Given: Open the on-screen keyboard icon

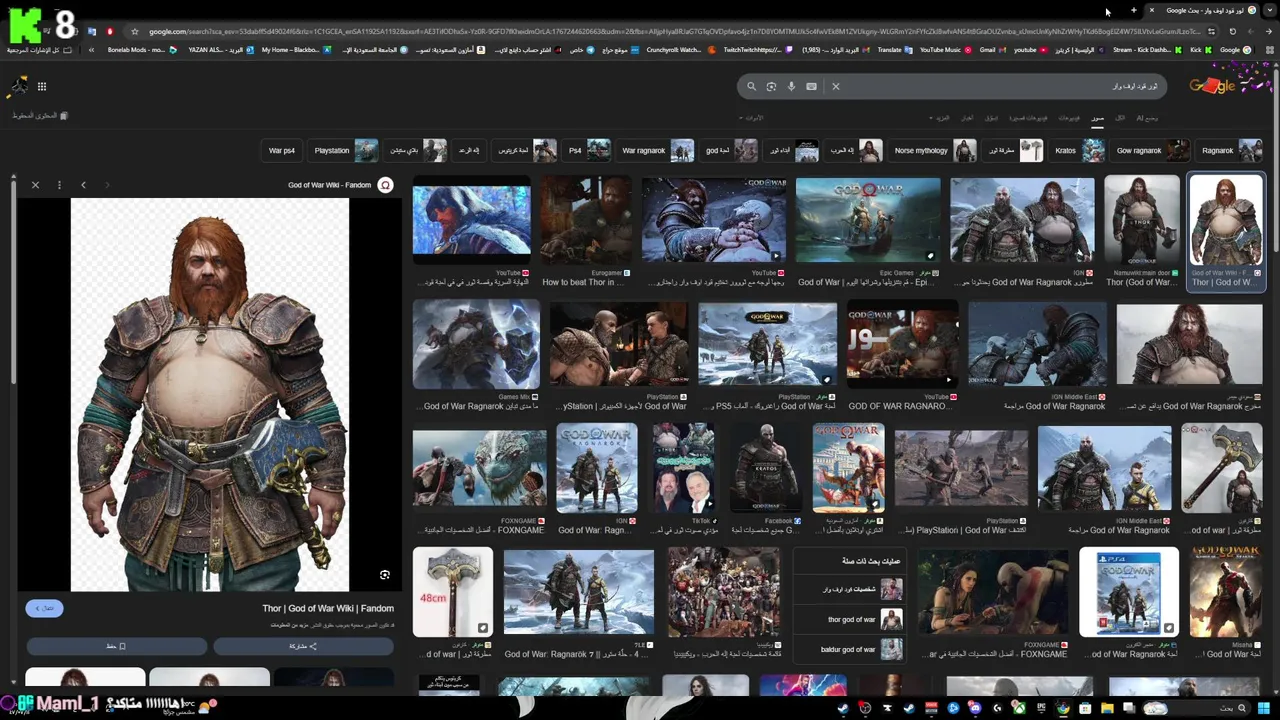Looking at the screenshot, I should point(811,86).
